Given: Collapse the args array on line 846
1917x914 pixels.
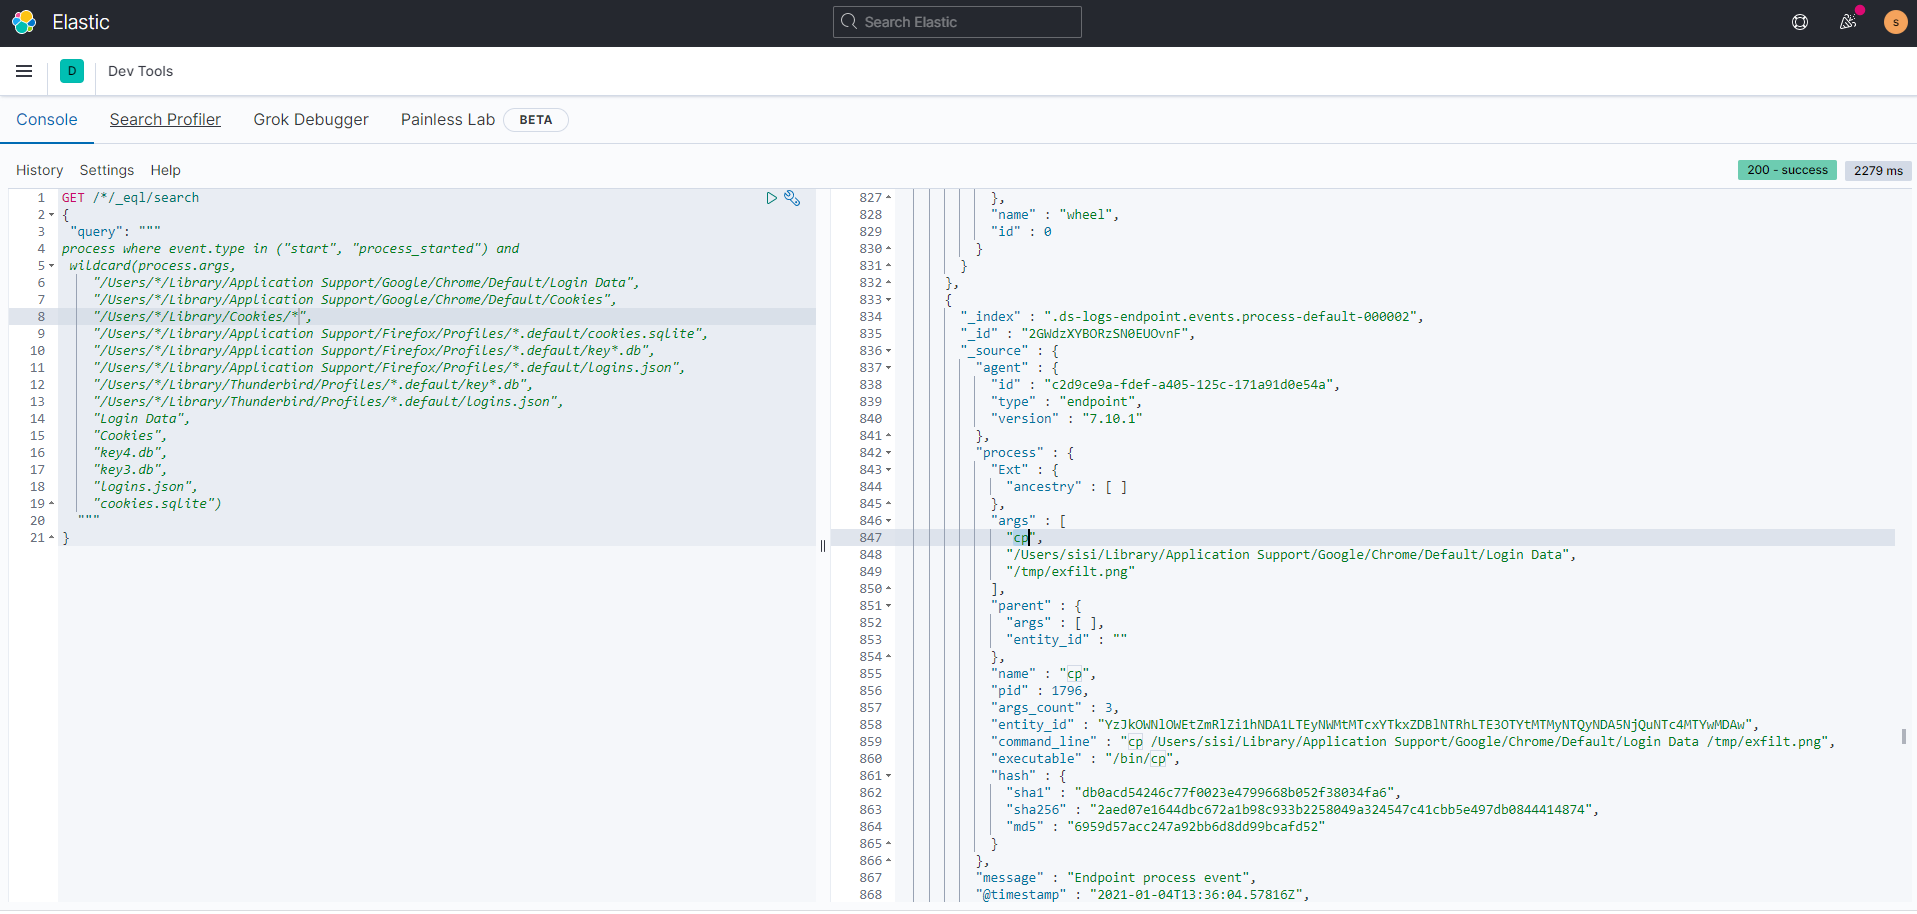Looking at the screenshot, I should pos(888,520).
